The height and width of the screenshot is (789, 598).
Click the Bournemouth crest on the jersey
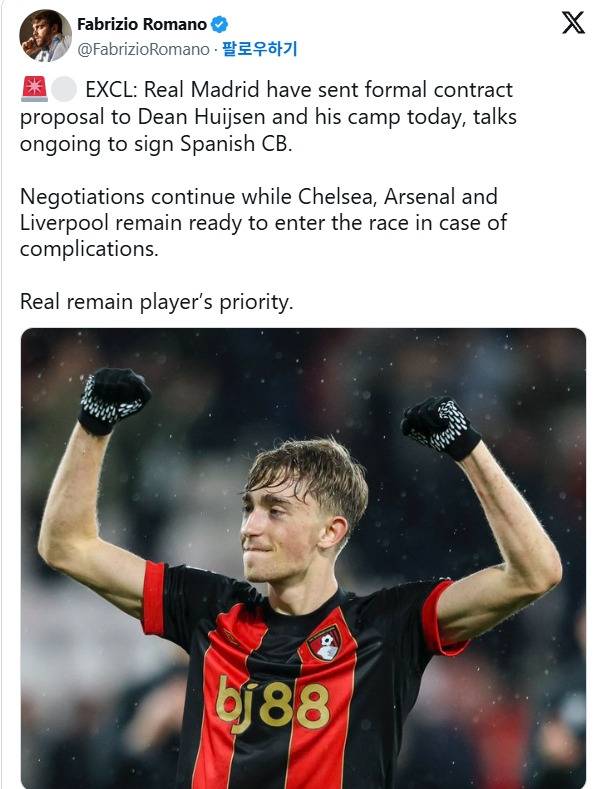pyautogui.click(x=324, y=643)
